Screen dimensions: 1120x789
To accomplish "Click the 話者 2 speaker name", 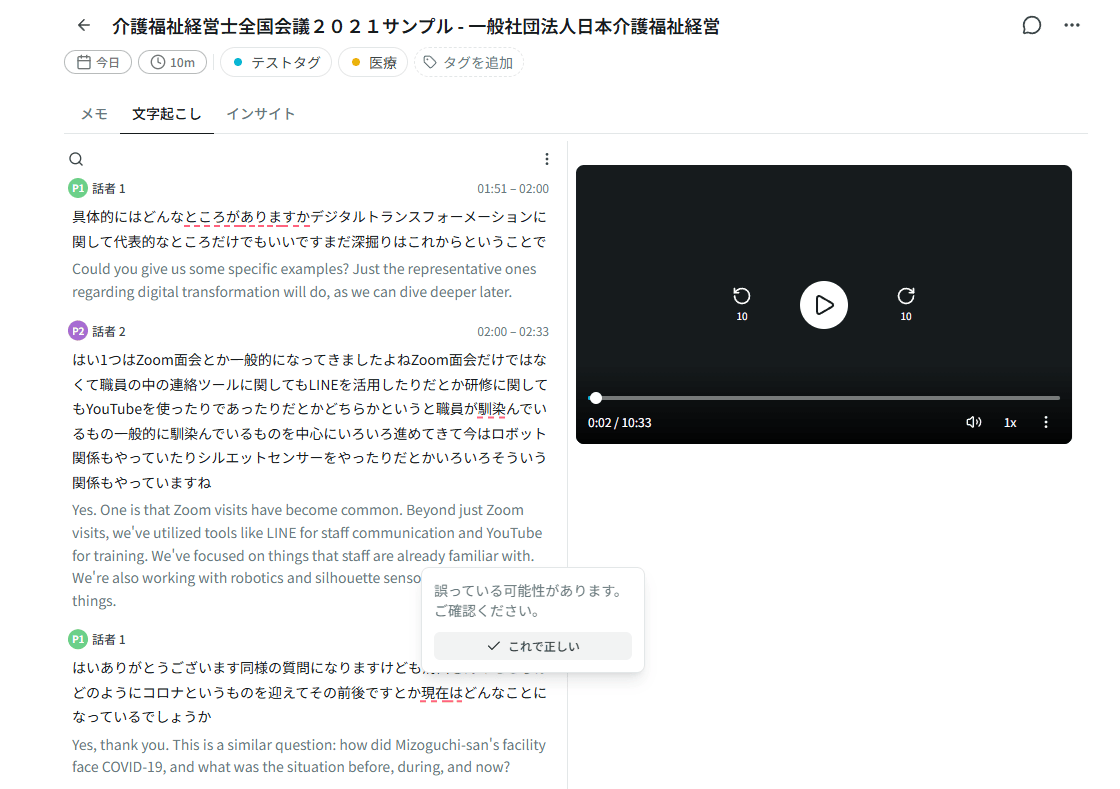I will tap(109, 331).
